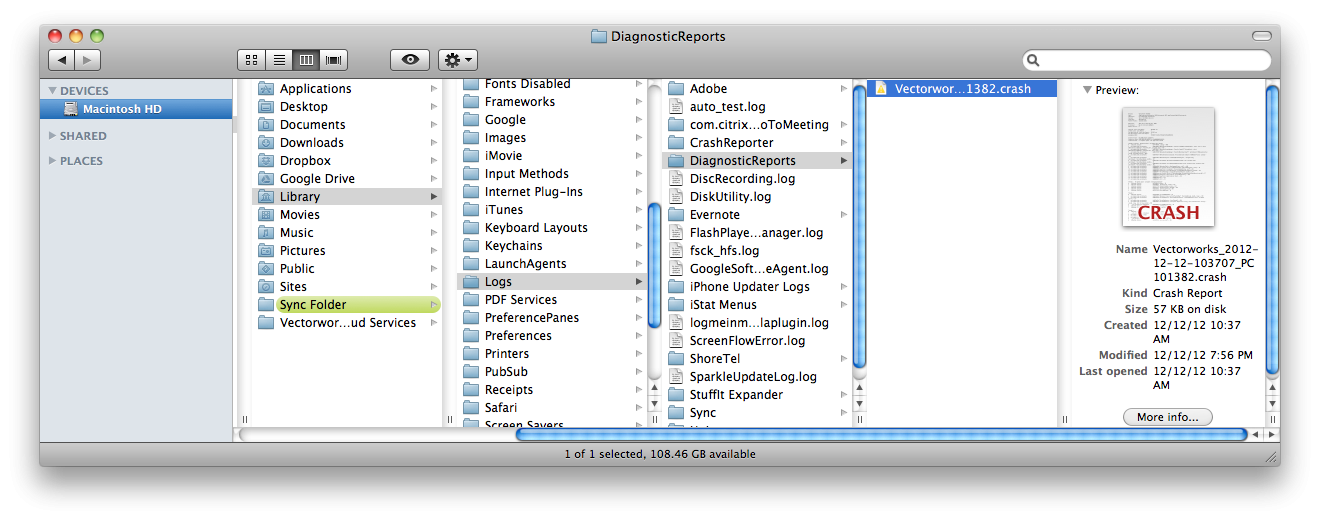Toggle the toolbar with the pill button
The image size is (1320, 521).
tap(1262, 36)
